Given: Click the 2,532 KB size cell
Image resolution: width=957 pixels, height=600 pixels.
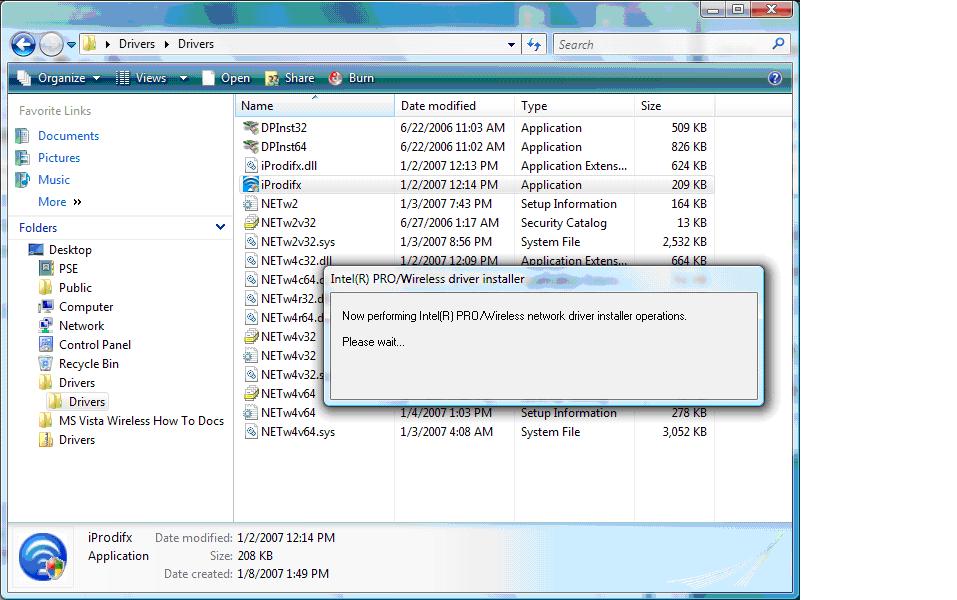Looking at the screenshot, I should pos(684,242).
